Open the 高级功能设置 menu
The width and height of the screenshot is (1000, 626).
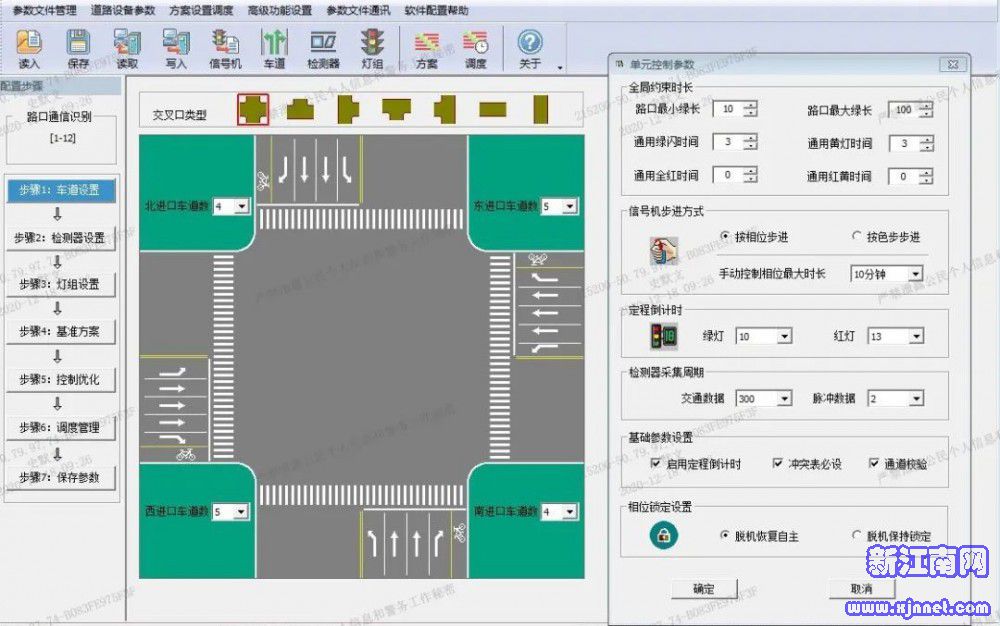279,10
